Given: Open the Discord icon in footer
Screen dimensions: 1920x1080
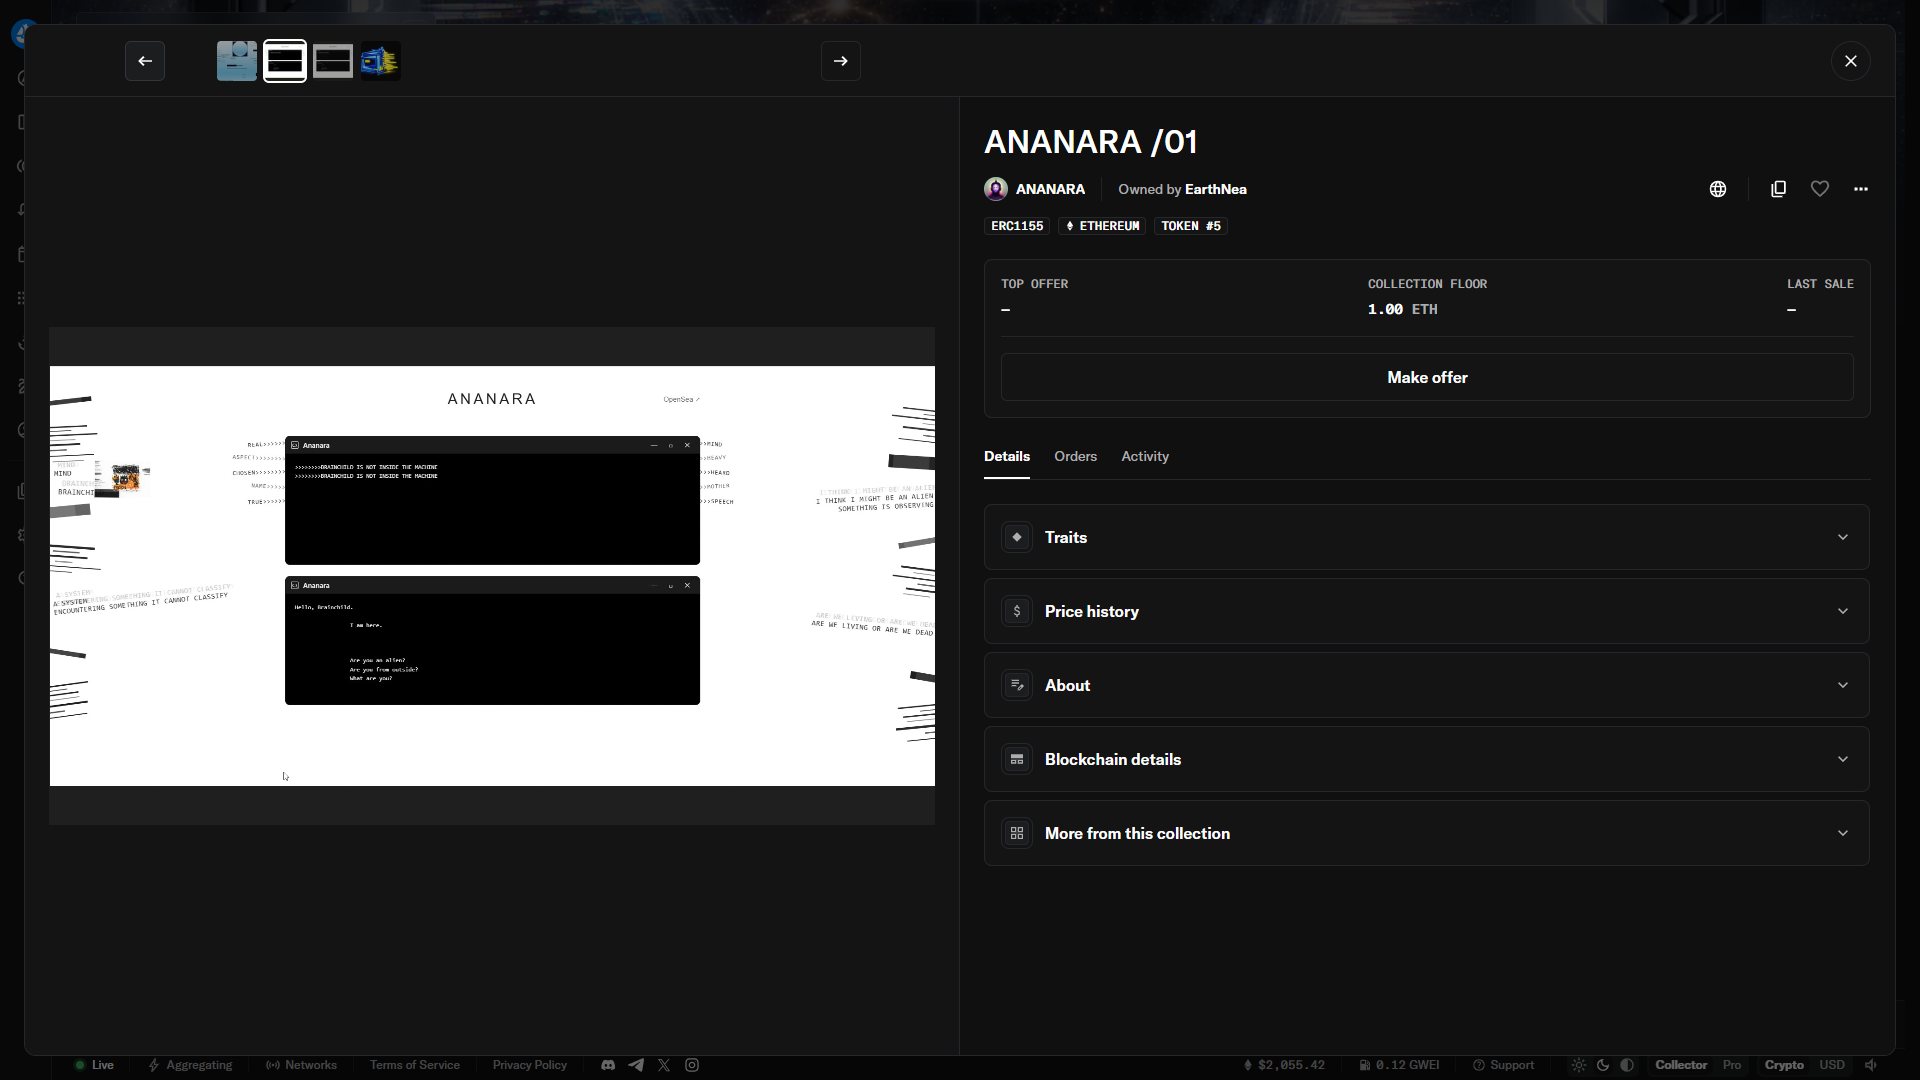Looking at the screenshot, I should click(608, 1065).
